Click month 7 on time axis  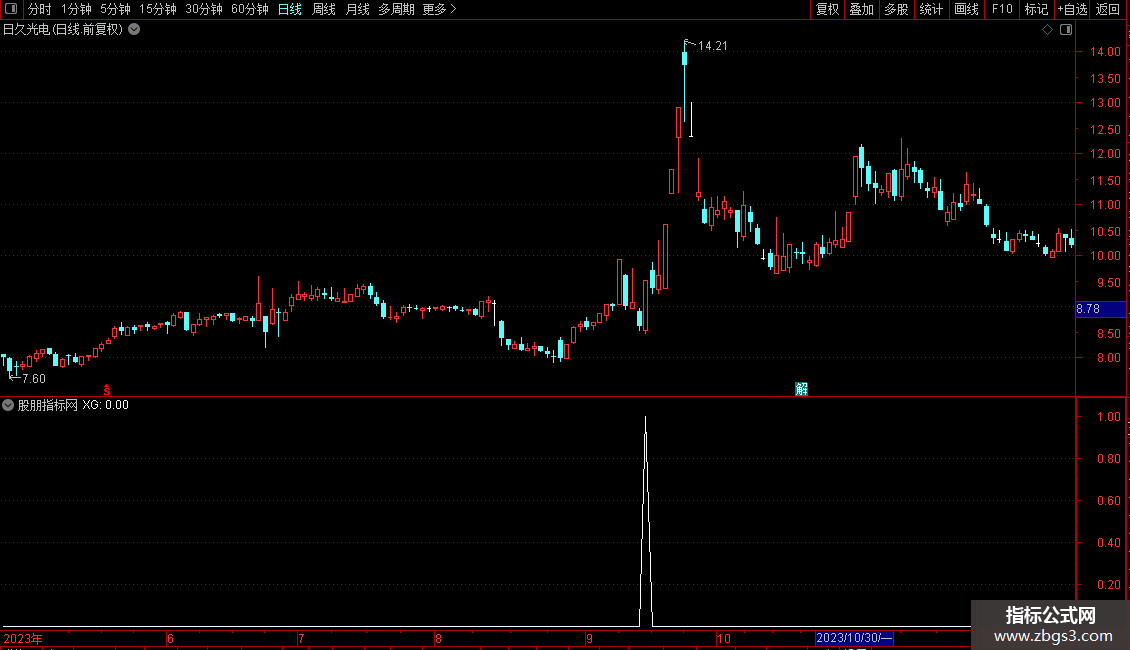pos(301,638)
